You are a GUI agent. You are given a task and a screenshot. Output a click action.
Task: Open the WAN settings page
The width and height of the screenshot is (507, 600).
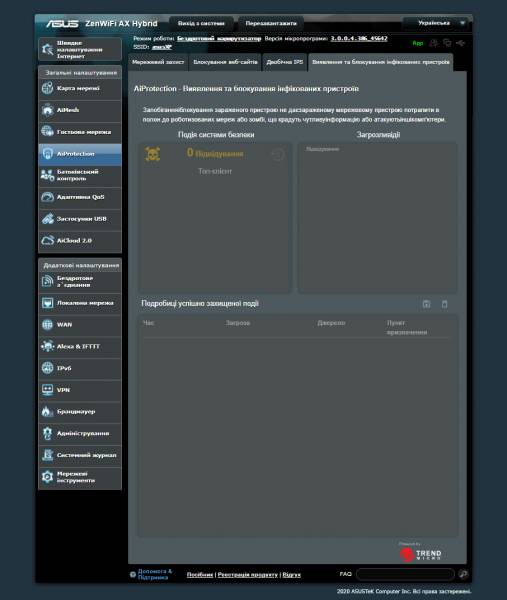tap(80, 325)
